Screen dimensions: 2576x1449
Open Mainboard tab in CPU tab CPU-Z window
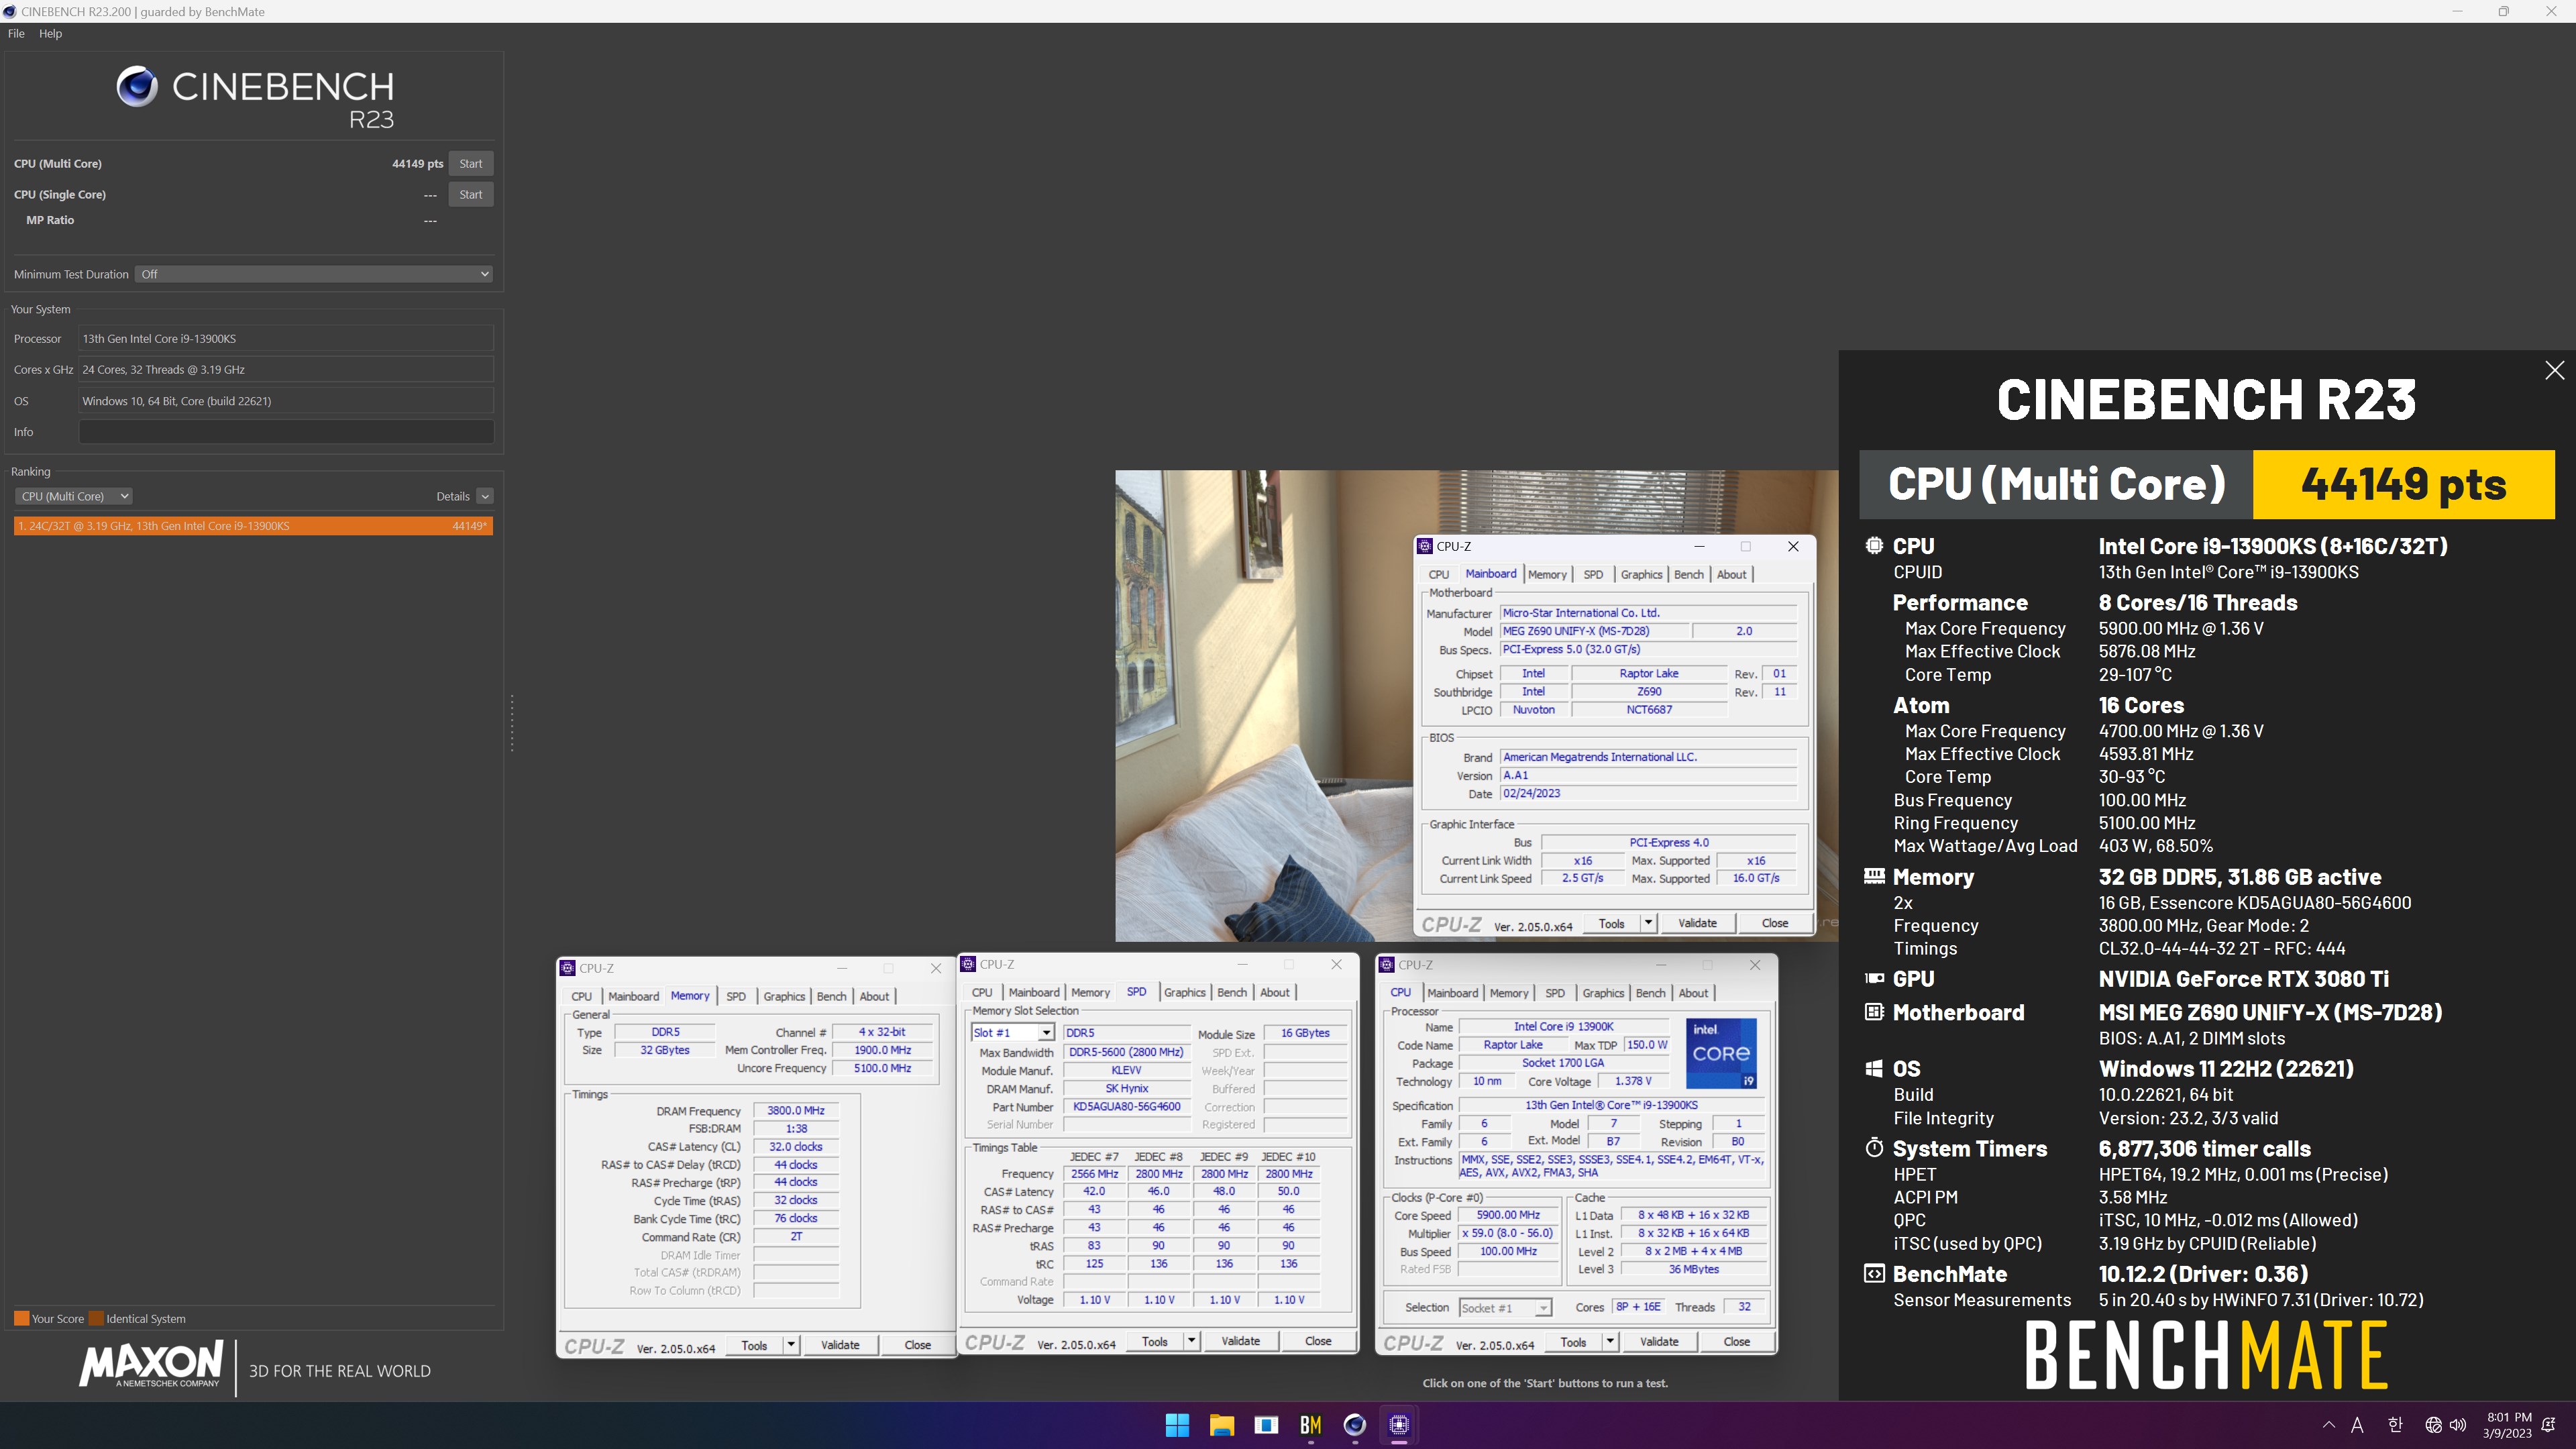pyautogui.click(x=1452, y=993)
